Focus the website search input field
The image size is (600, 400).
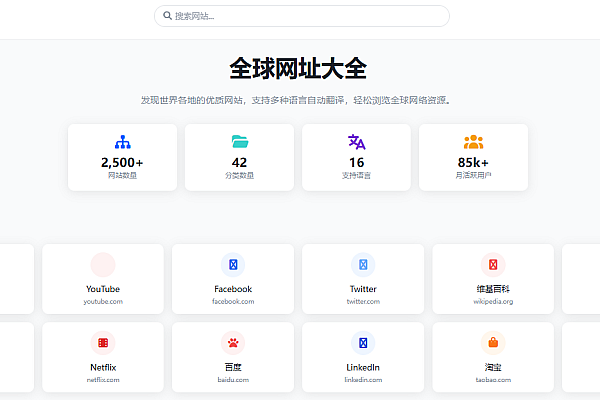click(x=302, y=16)
